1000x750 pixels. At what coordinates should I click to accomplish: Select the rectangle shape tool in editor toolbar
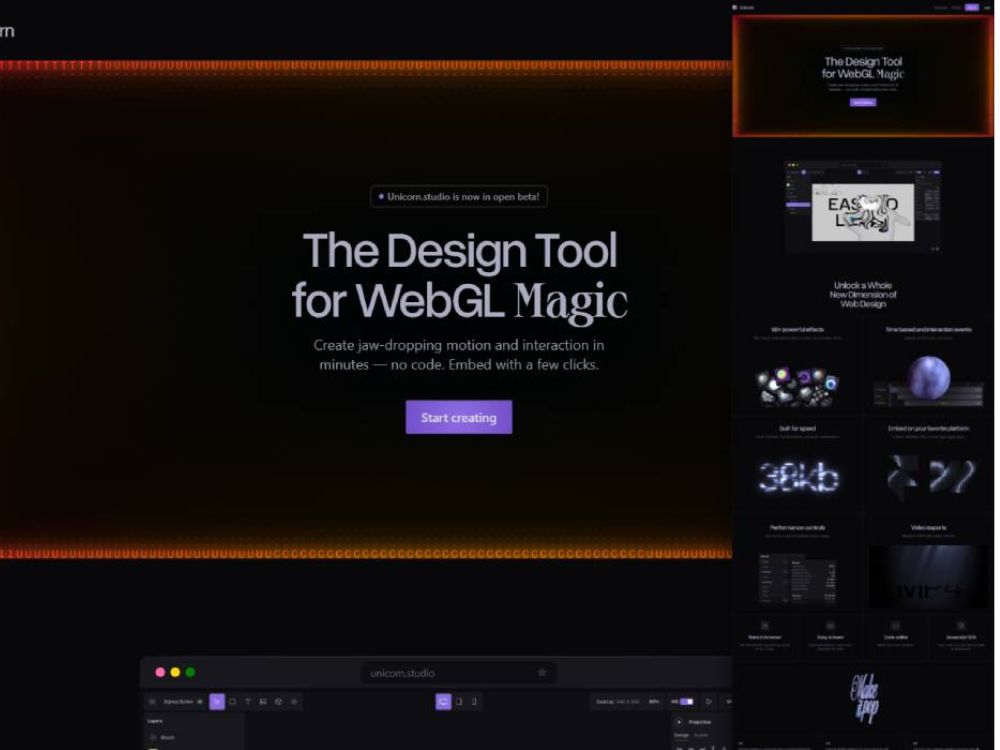(232, 702)
